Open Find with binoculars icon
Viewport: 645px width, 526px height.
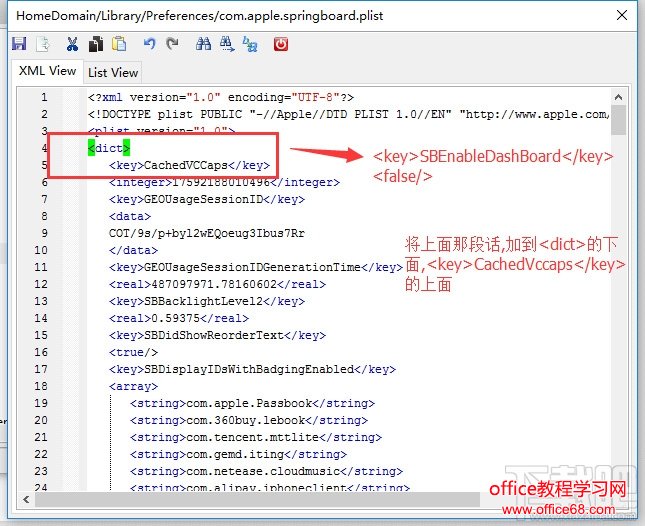(x=203, y=44)
